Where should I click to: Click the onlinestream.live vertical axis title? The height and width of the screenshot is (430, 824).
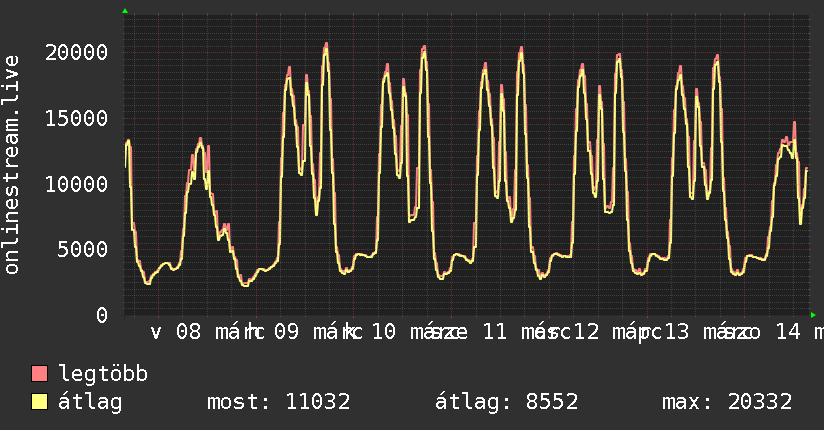[x=12, y=165]
